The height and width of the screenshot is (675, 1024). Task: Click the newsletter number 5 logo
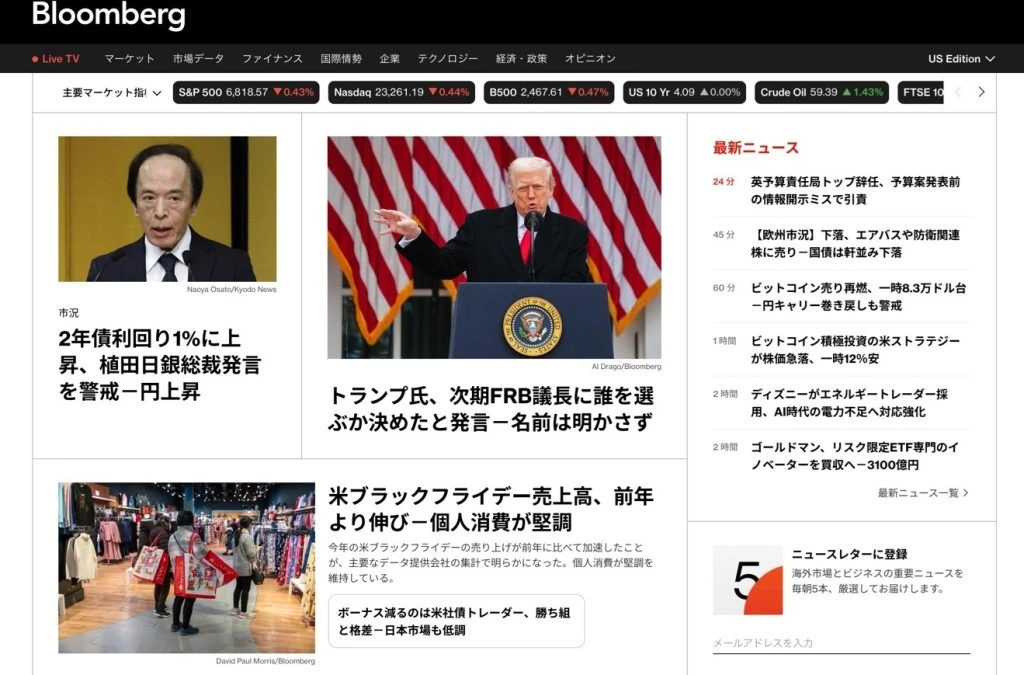[747, 580]
